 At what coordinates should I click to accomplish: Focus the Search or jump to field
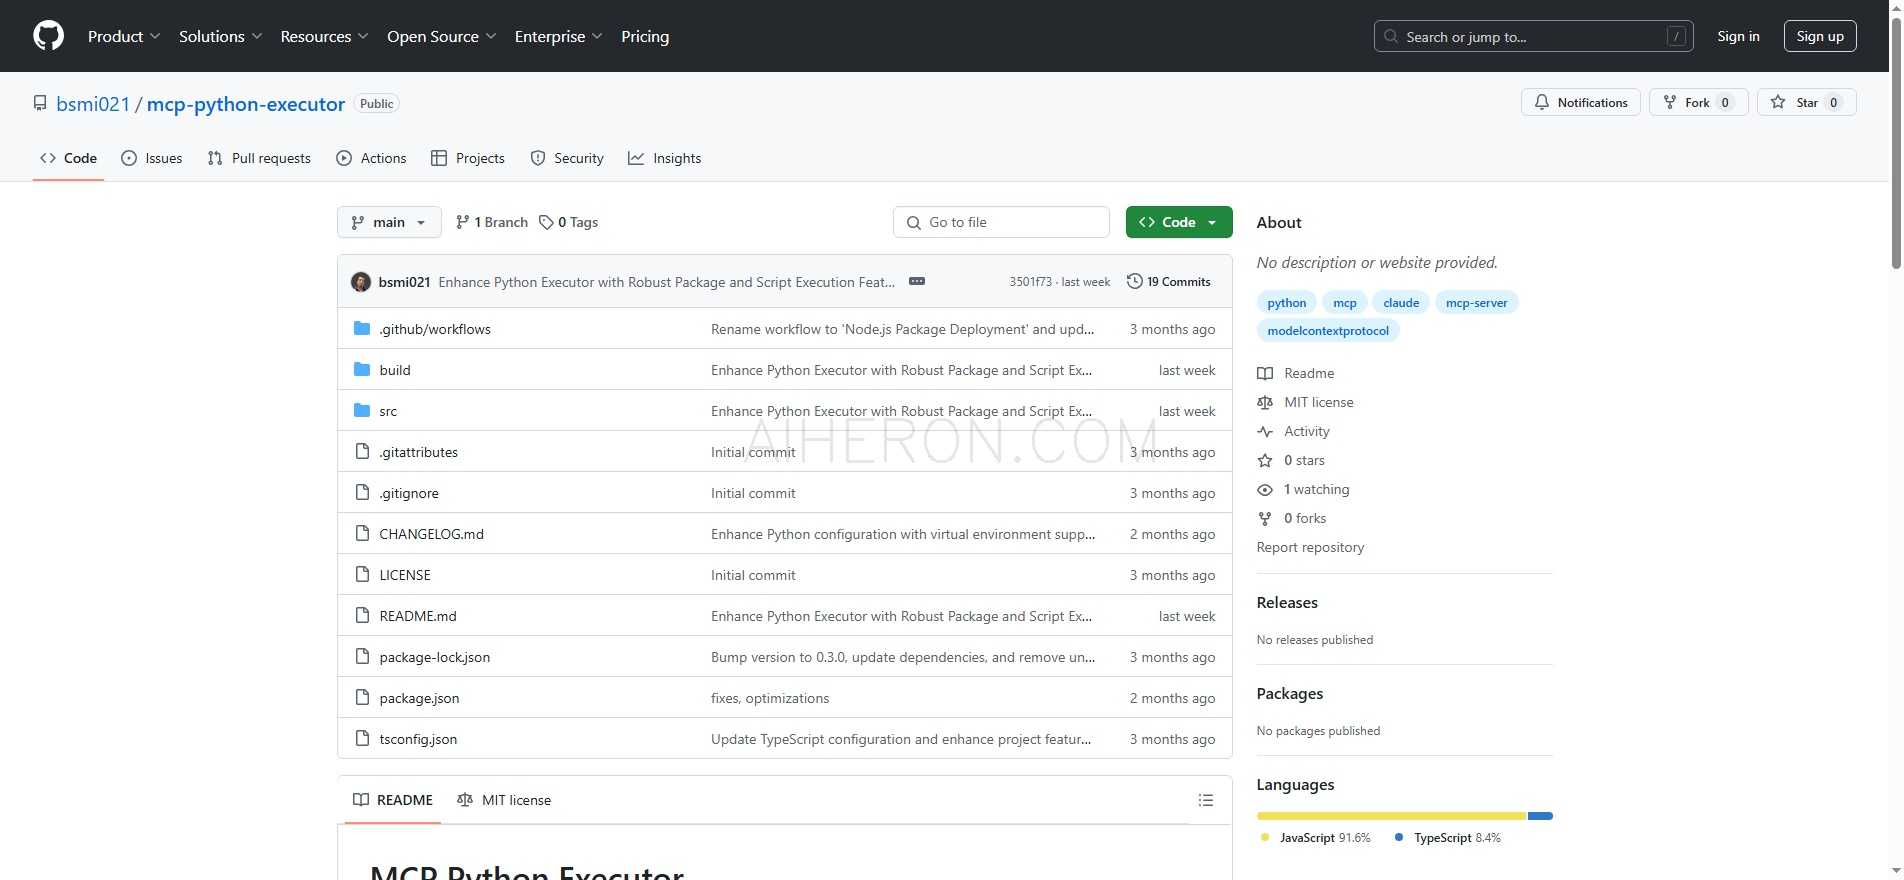[x=1533, y=36]
